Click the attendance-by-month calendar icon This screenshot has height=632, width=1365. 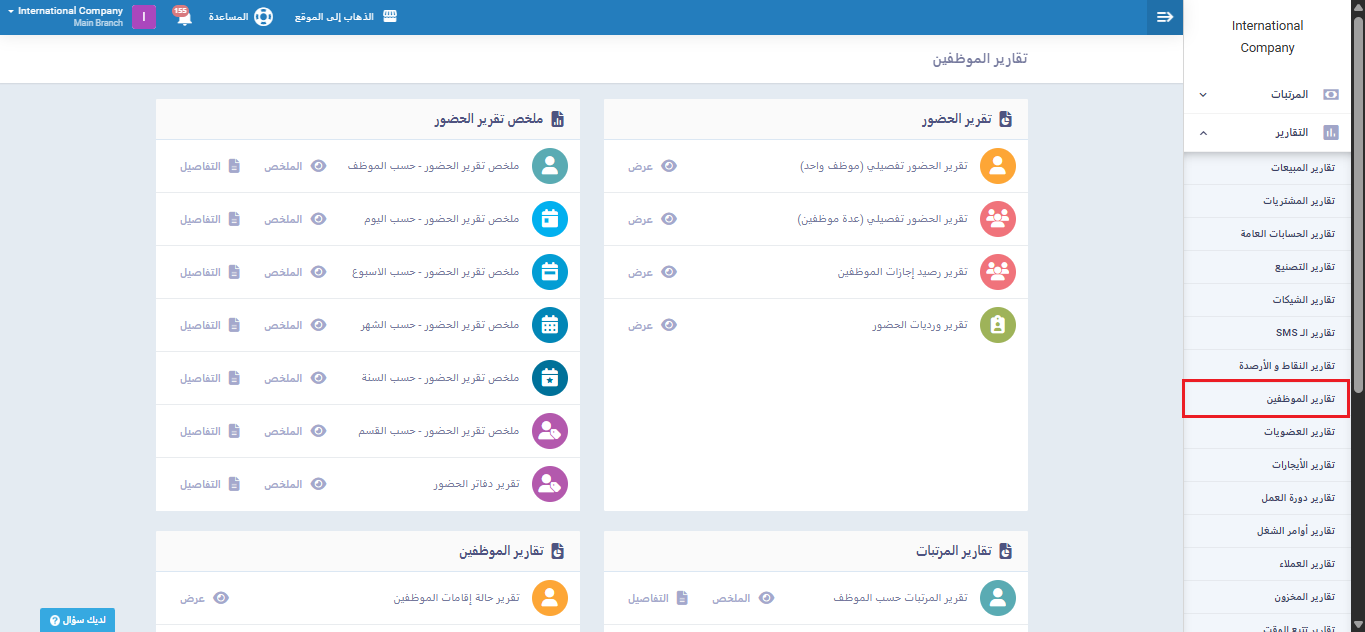click(x=550, y=325)
